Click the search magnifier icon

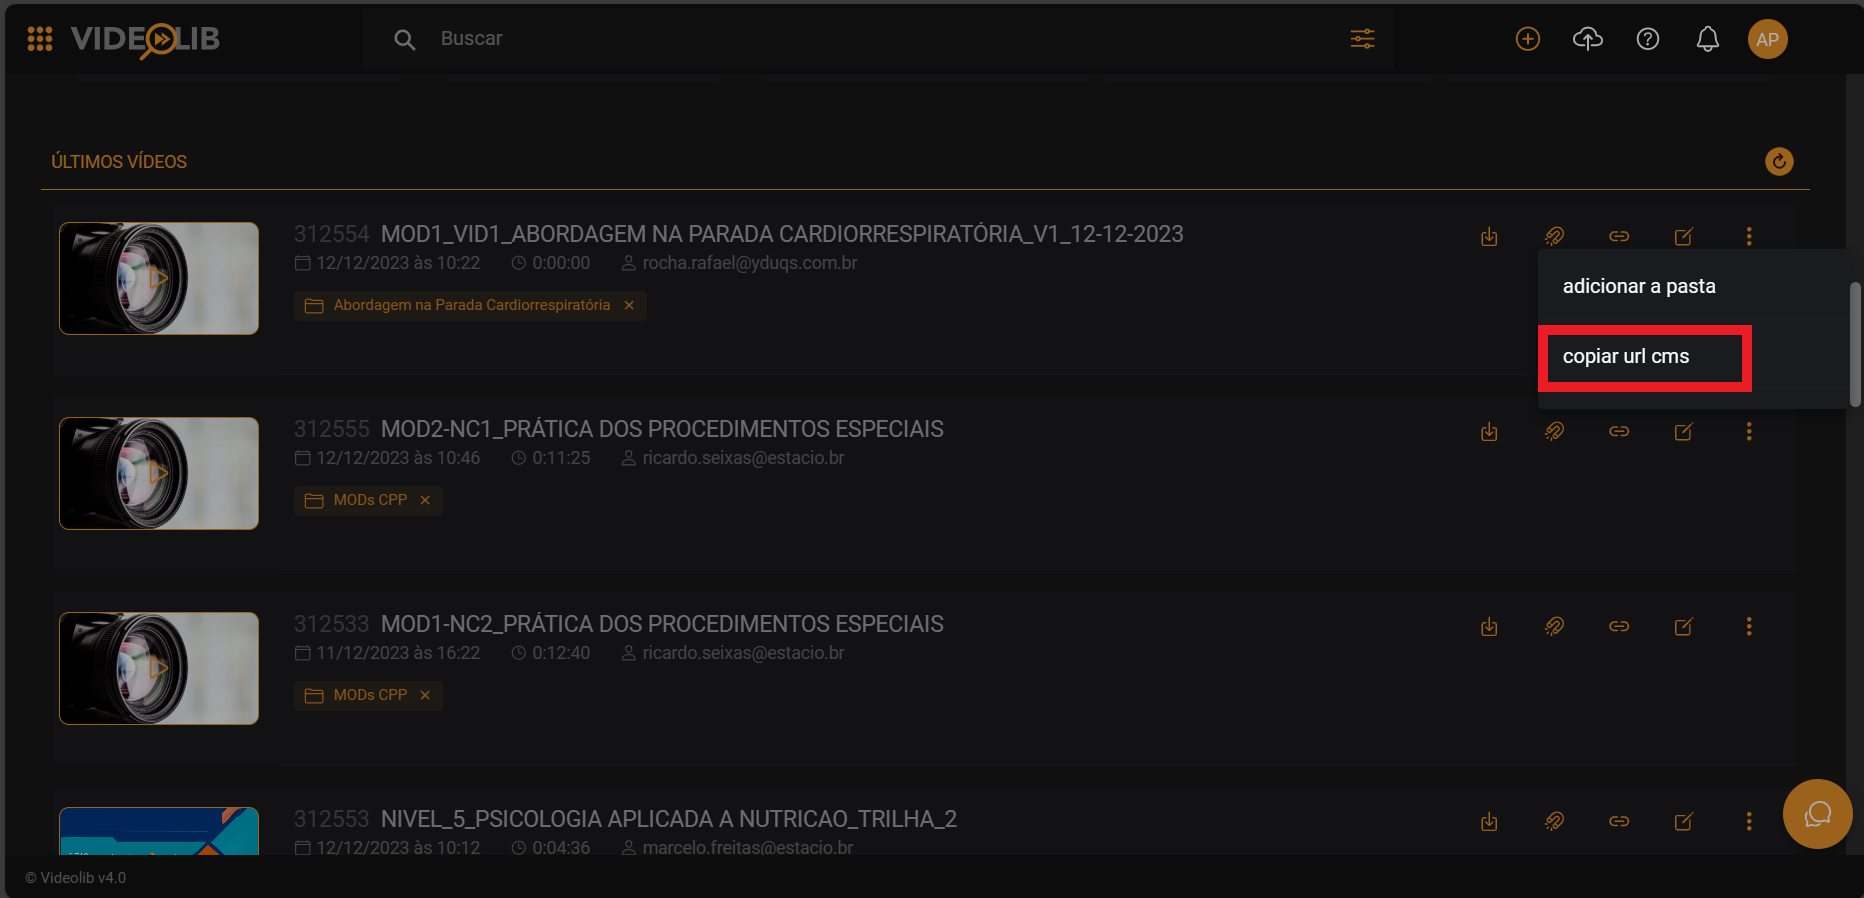404,39
